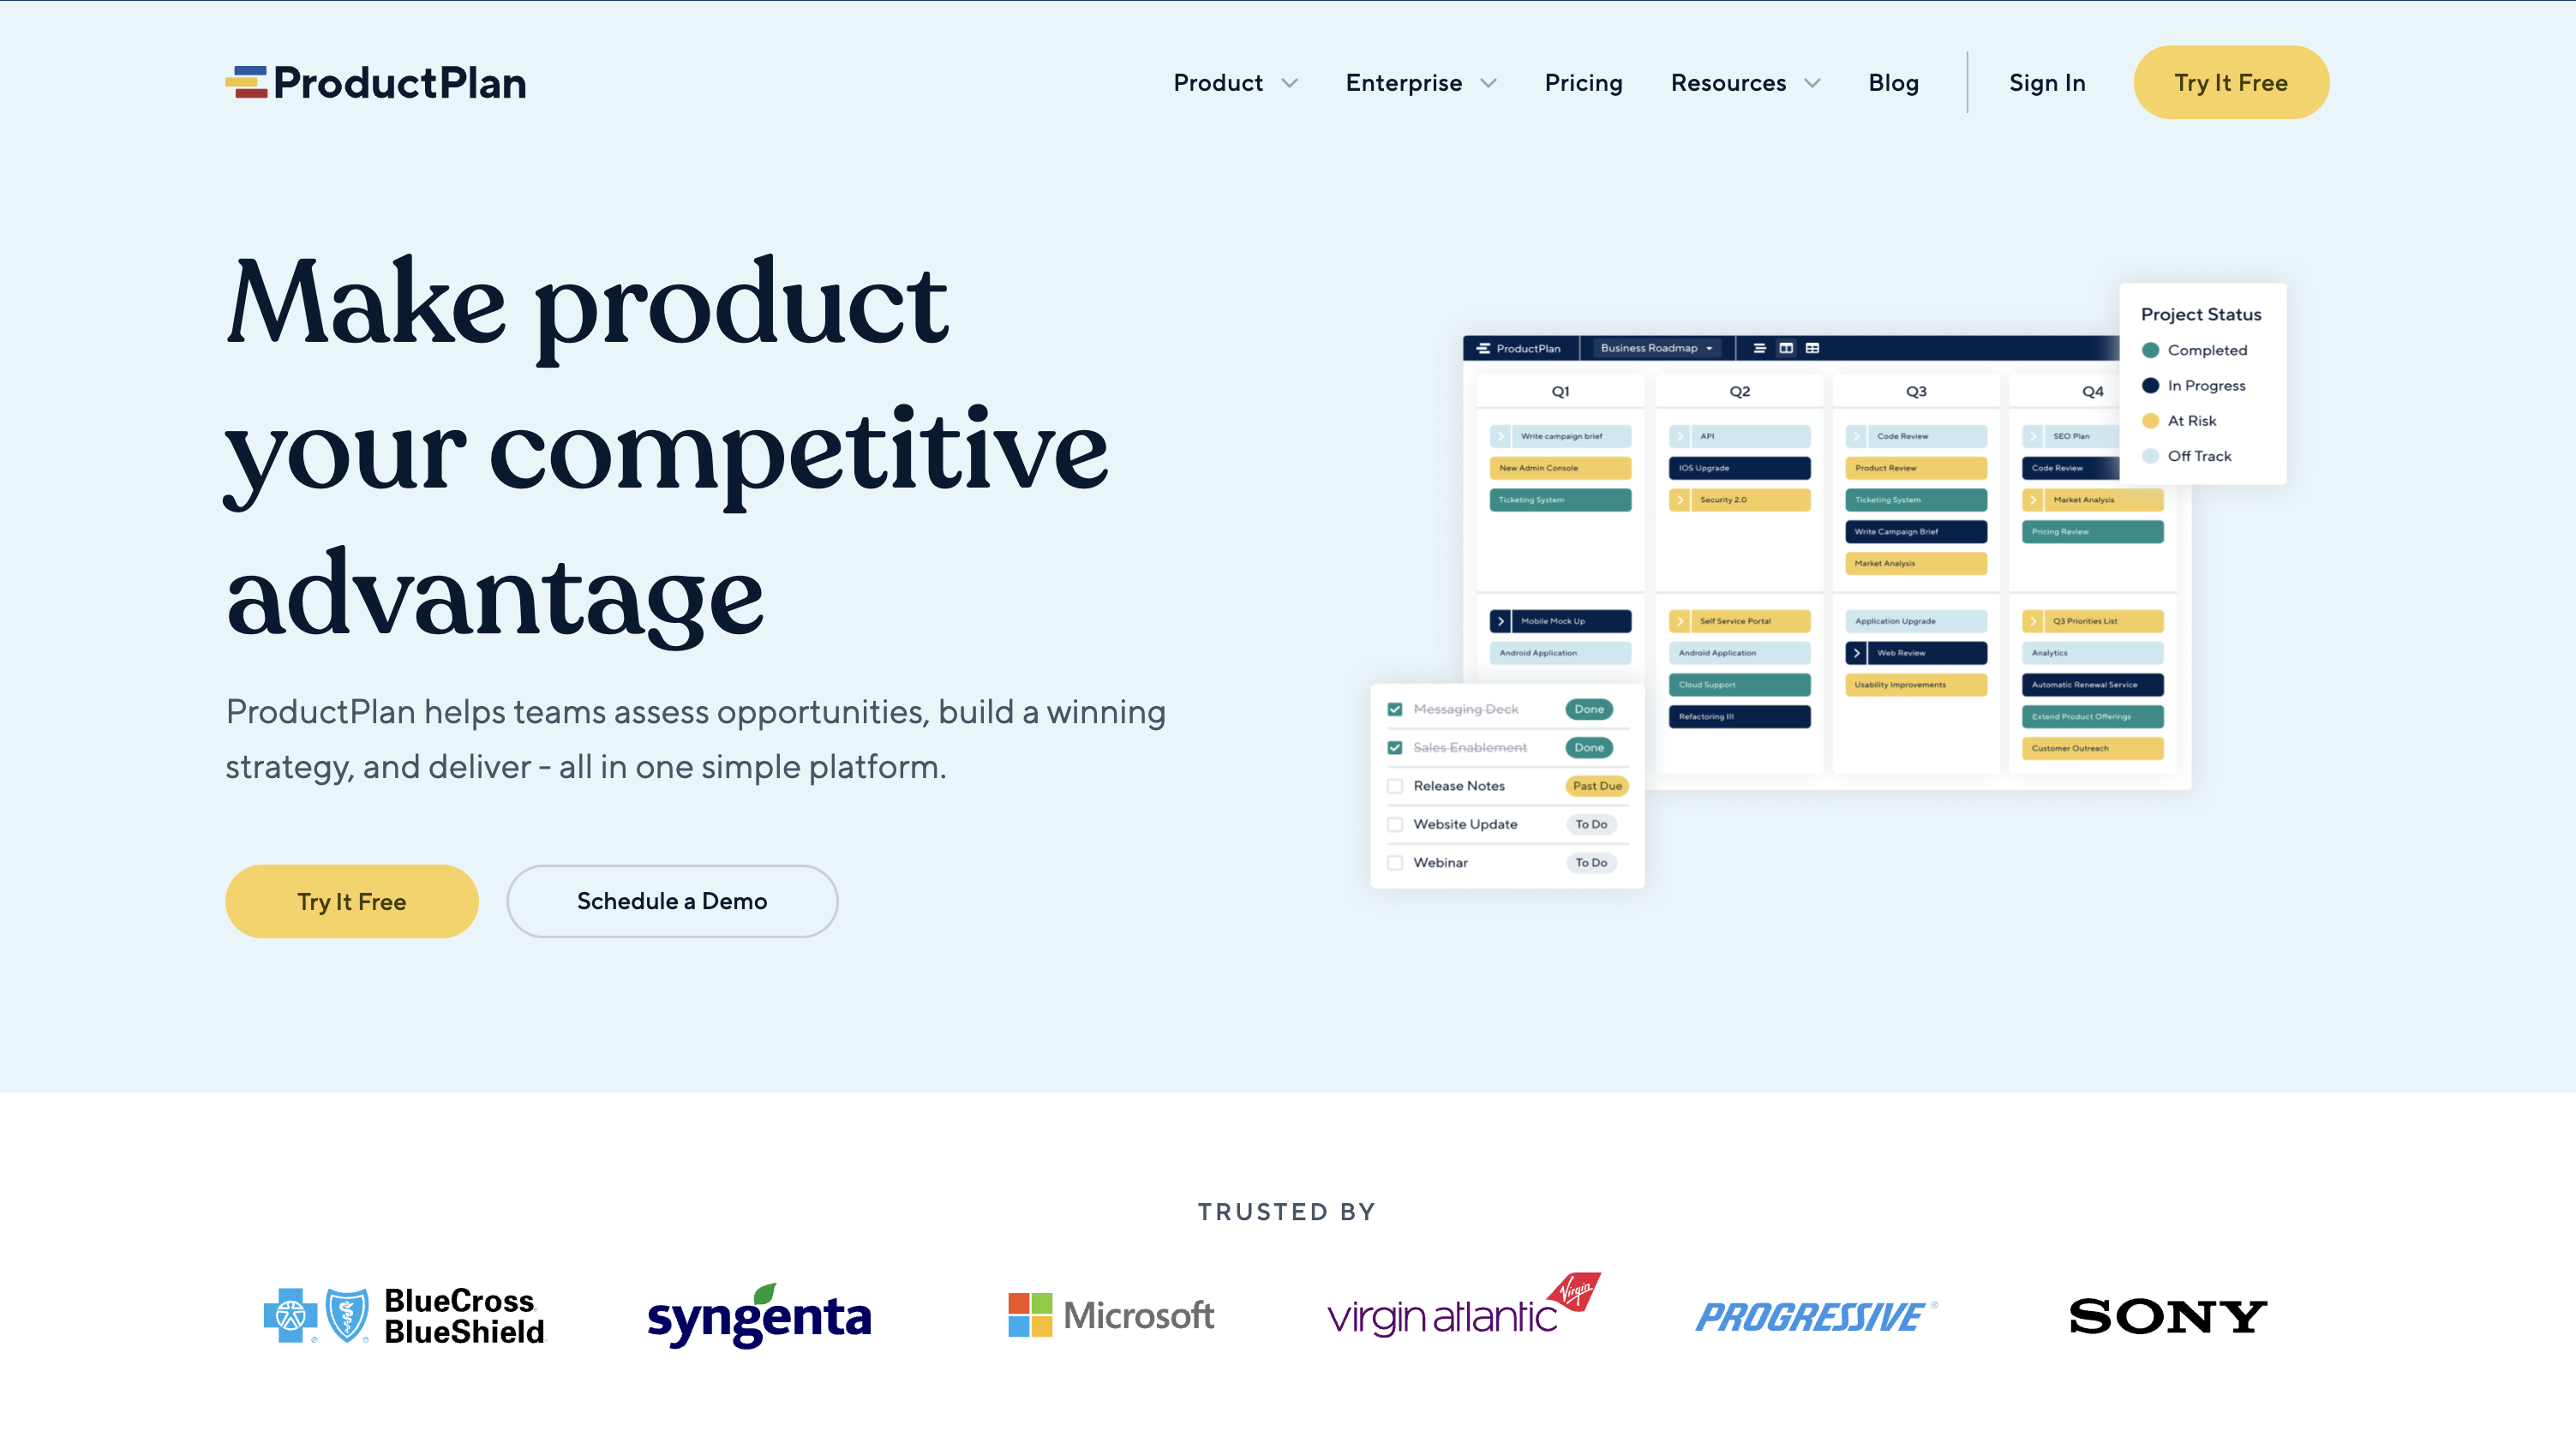Screen dimensions: 2576x1449
Task: Click the Sign In link
Action: [2047, 81]
